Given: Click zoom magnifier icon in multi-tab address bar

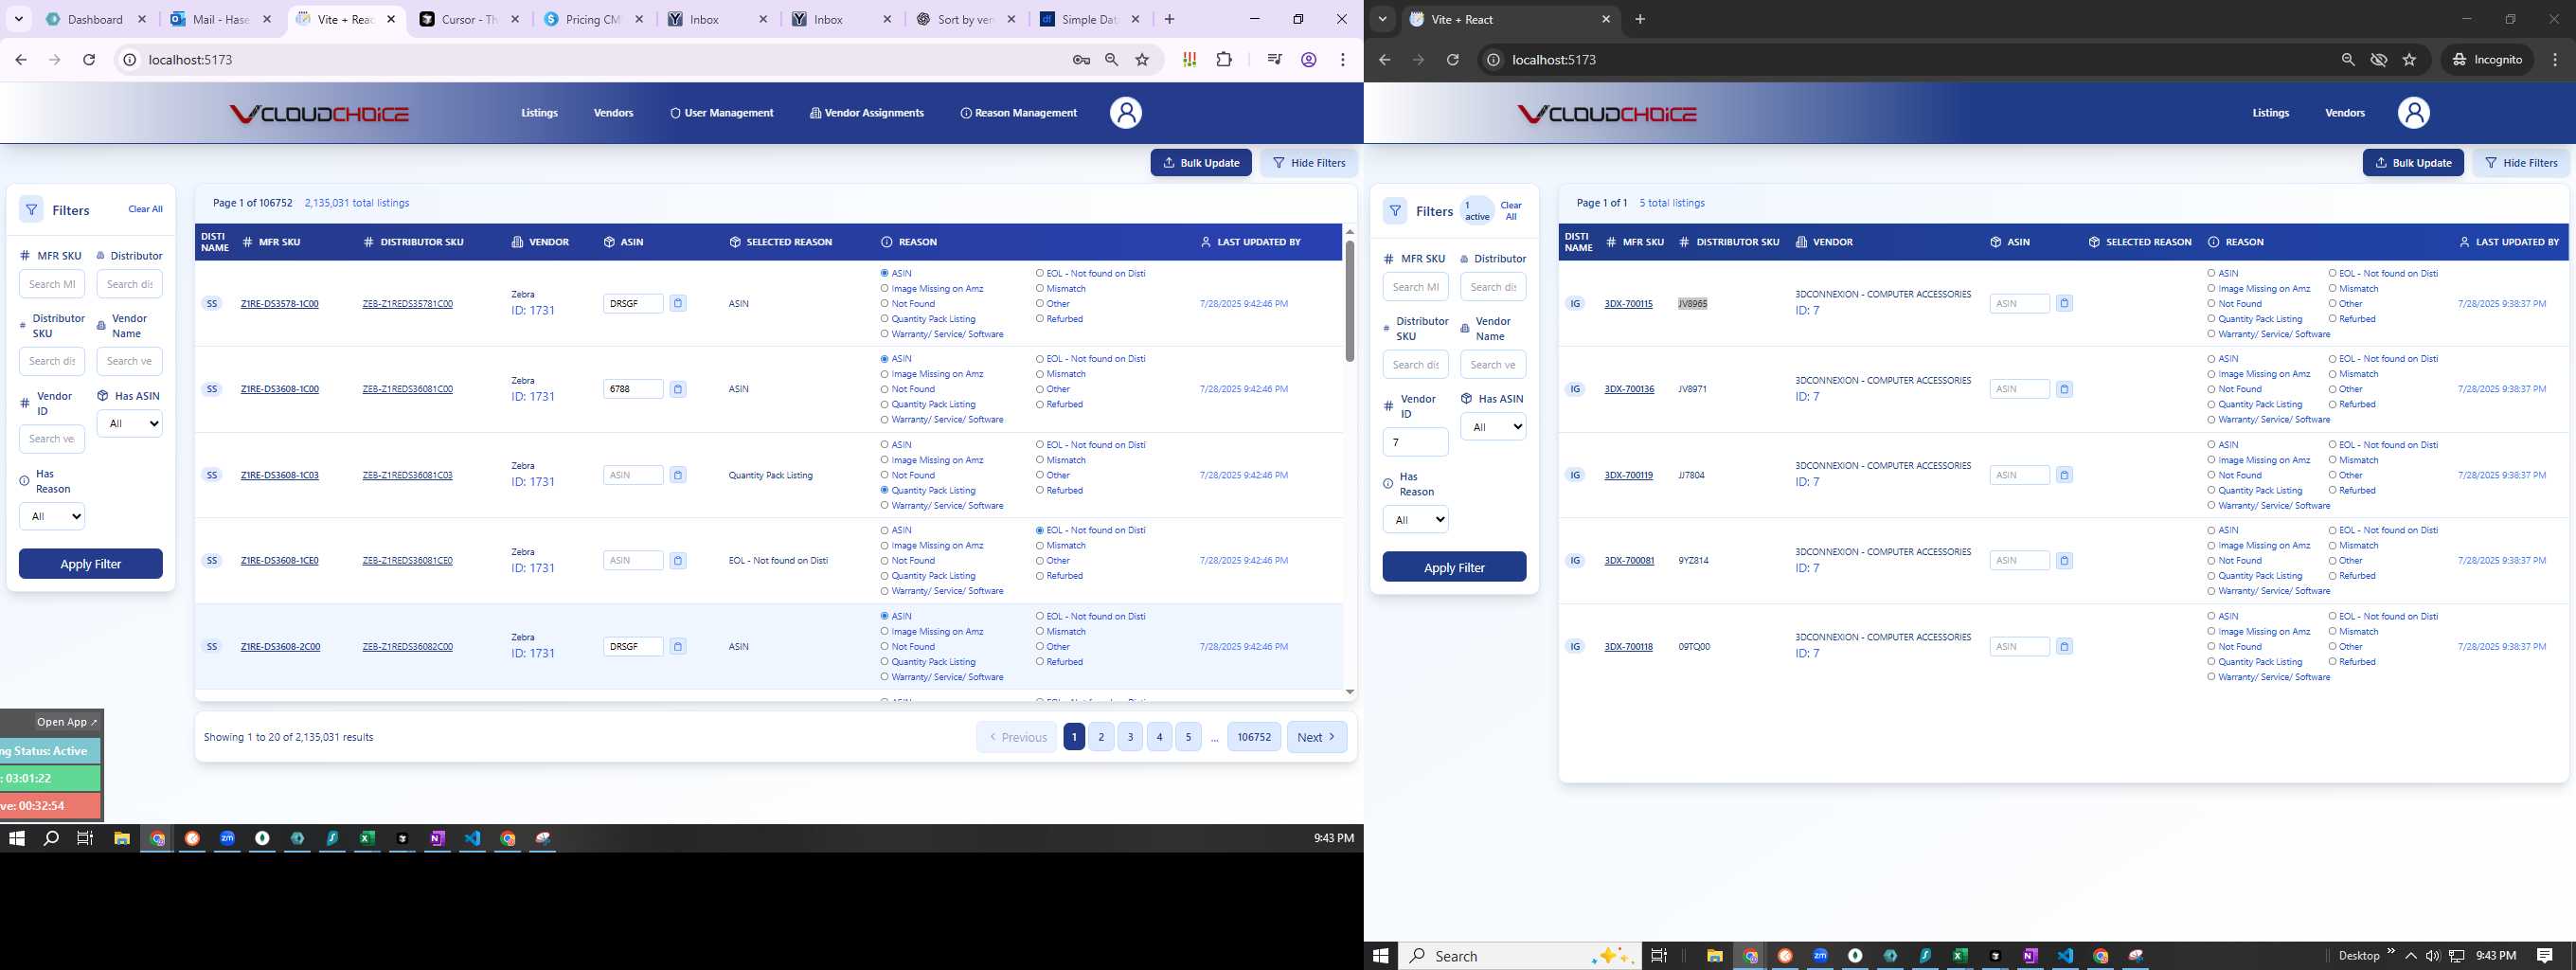Looking at the screenshot, I should click(x=1111, y=60).
